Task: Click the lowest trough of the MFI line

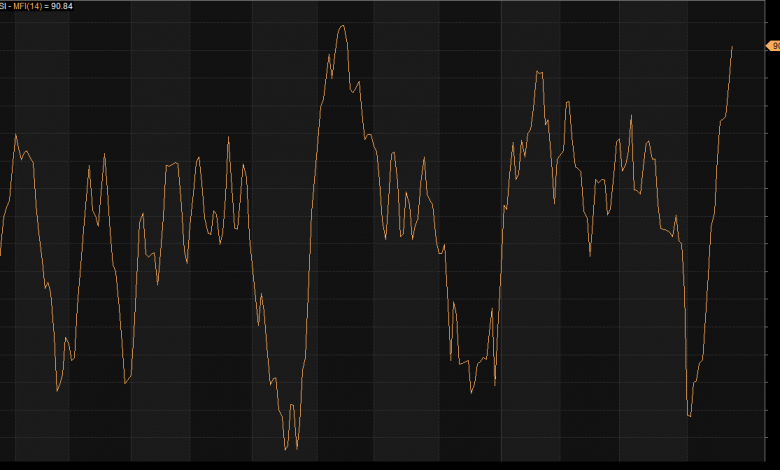Action: (285, 449)
